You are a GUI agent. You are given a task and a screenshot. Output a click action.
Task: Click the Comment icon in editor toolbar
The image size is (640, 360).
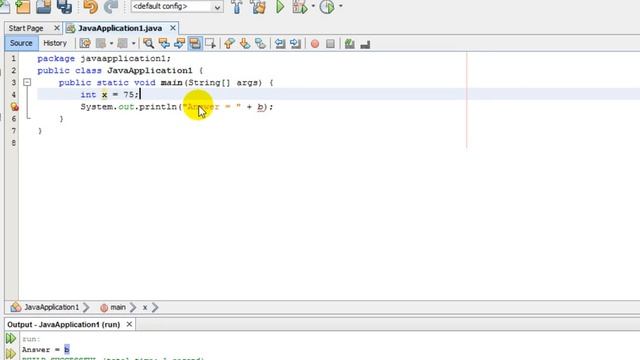(349, 44)
